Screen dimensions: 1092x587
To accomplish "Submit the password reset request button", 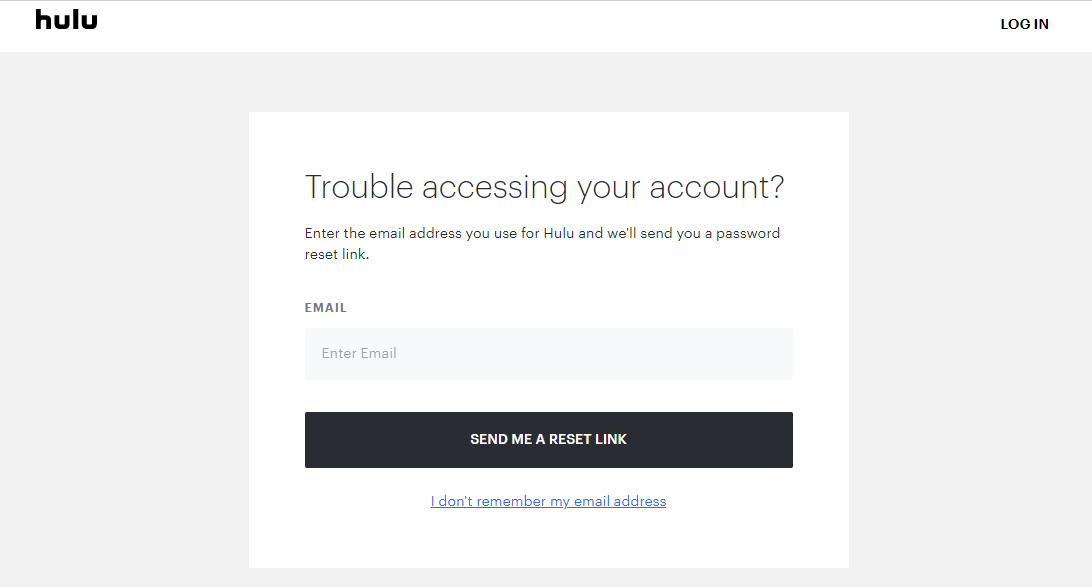I will point(548,440).
